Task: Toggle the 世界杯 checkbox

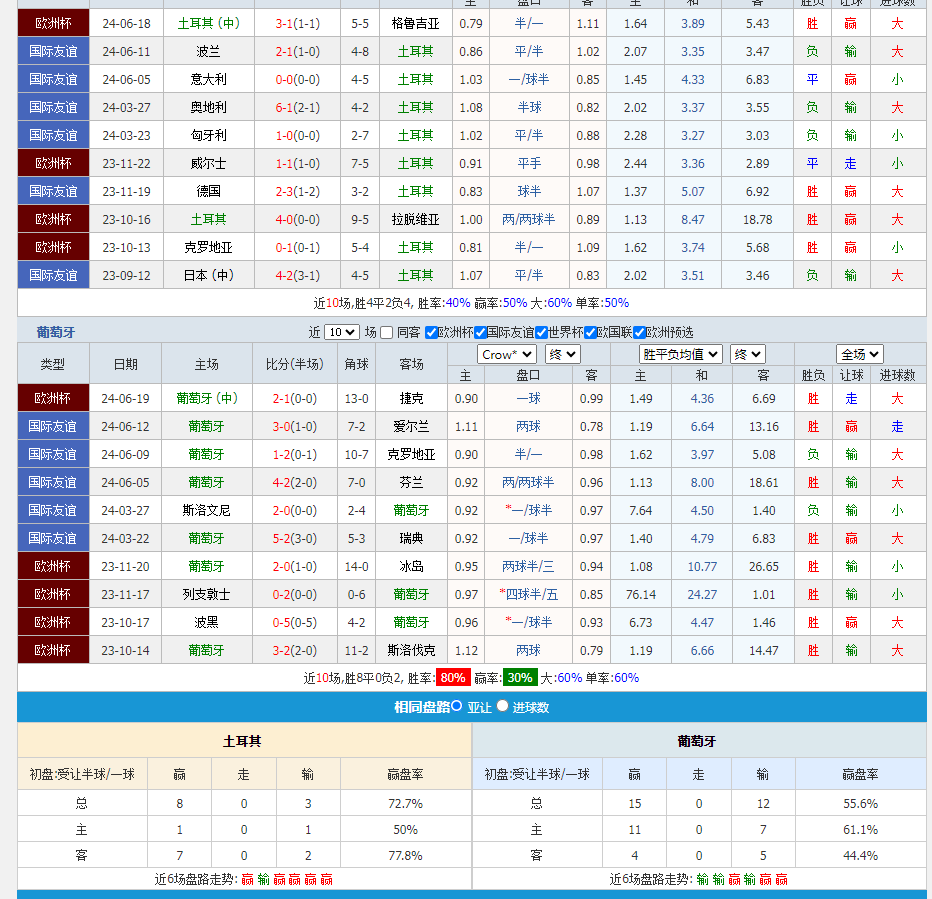Action: coord(541,333)
